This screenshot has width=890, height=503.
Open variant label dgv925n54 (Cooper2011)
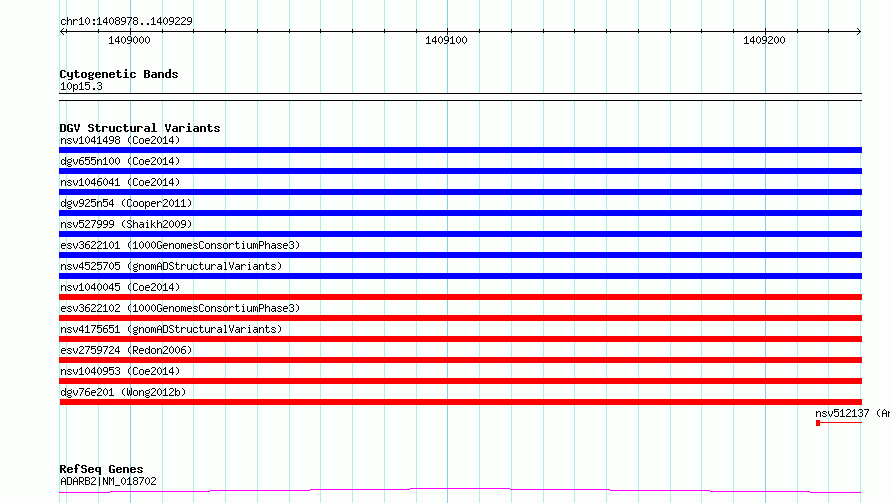pos(126,203)
